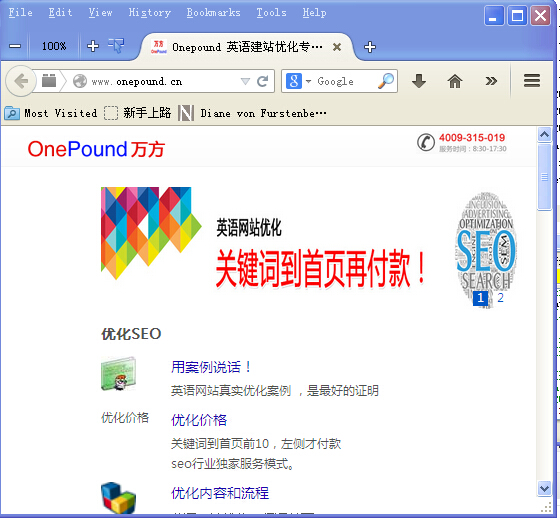The height and width of the screenshot is (526, 560).
Task: Click the green case study icon
Action: [x=119, y=373]
